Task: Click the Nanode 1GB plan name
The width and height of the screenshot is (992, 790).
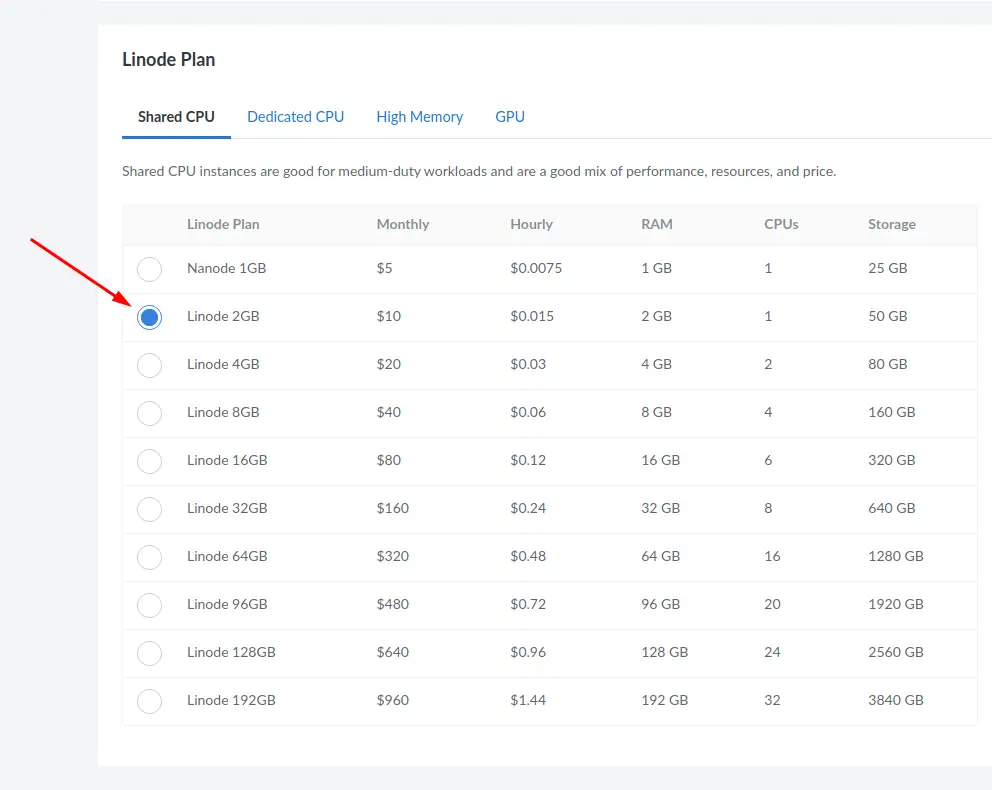Action: click(226, 268)
